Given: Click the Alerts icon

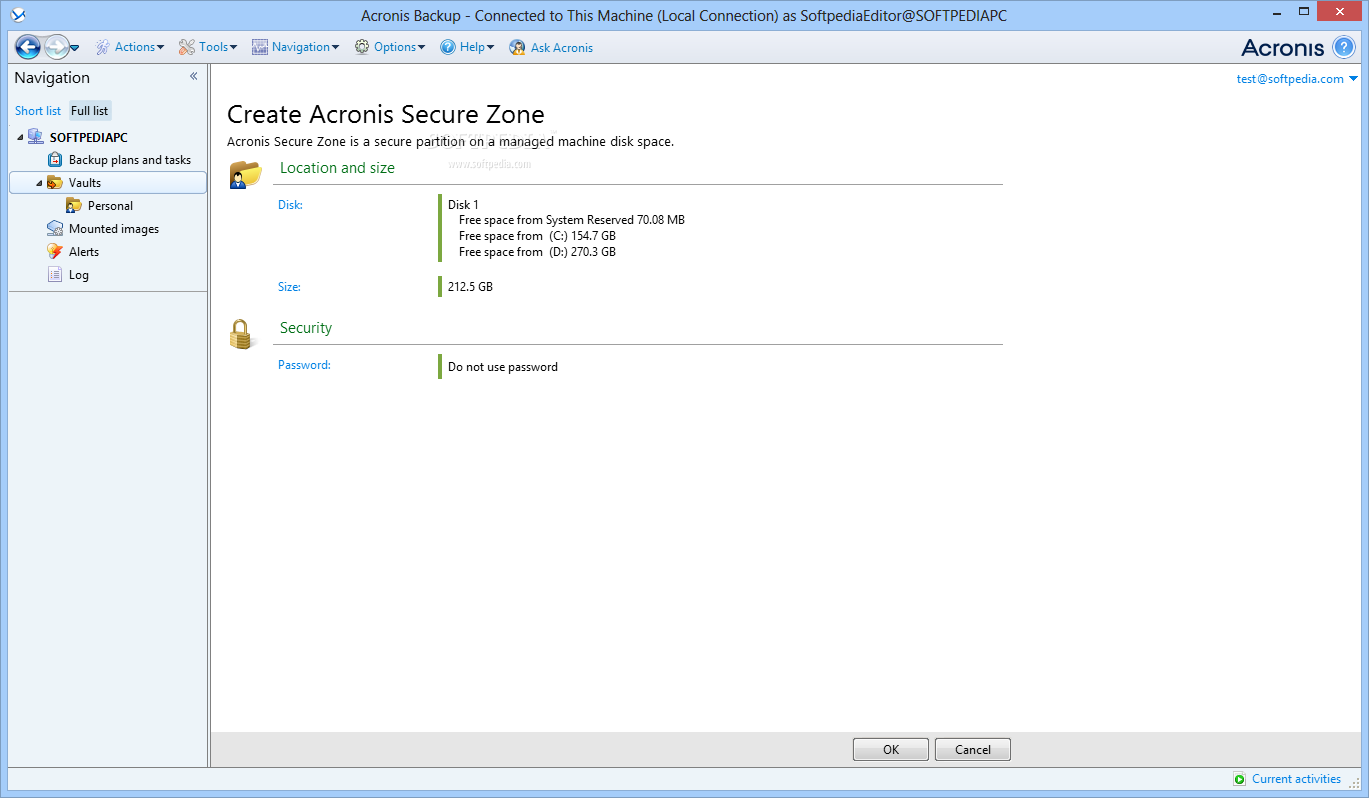Looking at the screenshot, I should tap(55, 252).
